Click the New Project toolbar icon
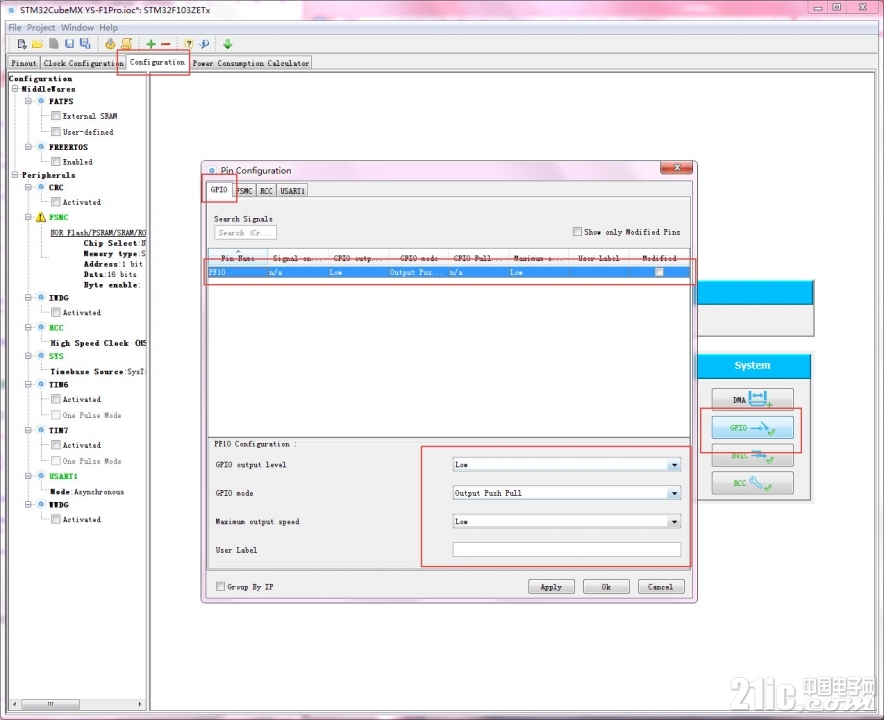Image resolution: width=884 pixels, height=720 pixels. click(x=21, y=44)
